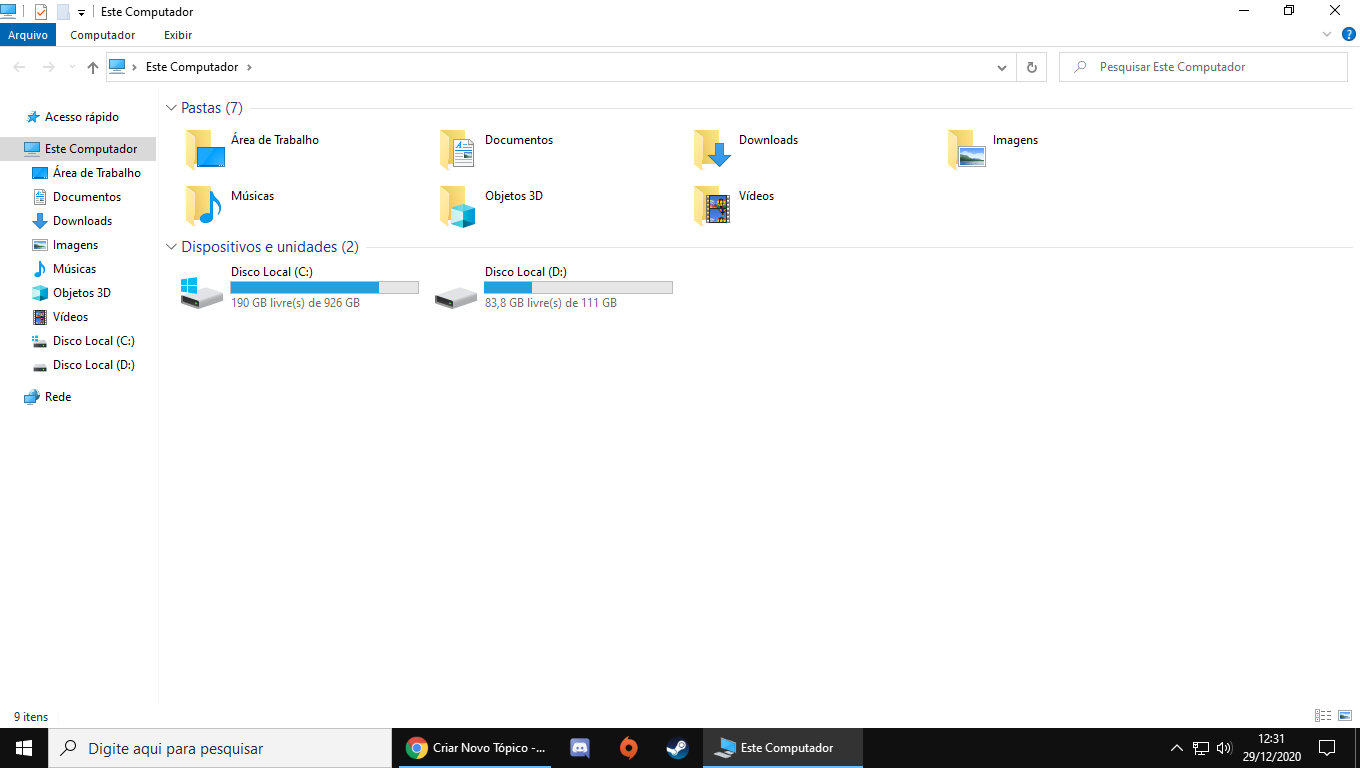Click the Disco Local (D:) usage bar
This screenshot has width=1360, height=768.
tap(578, 287)
